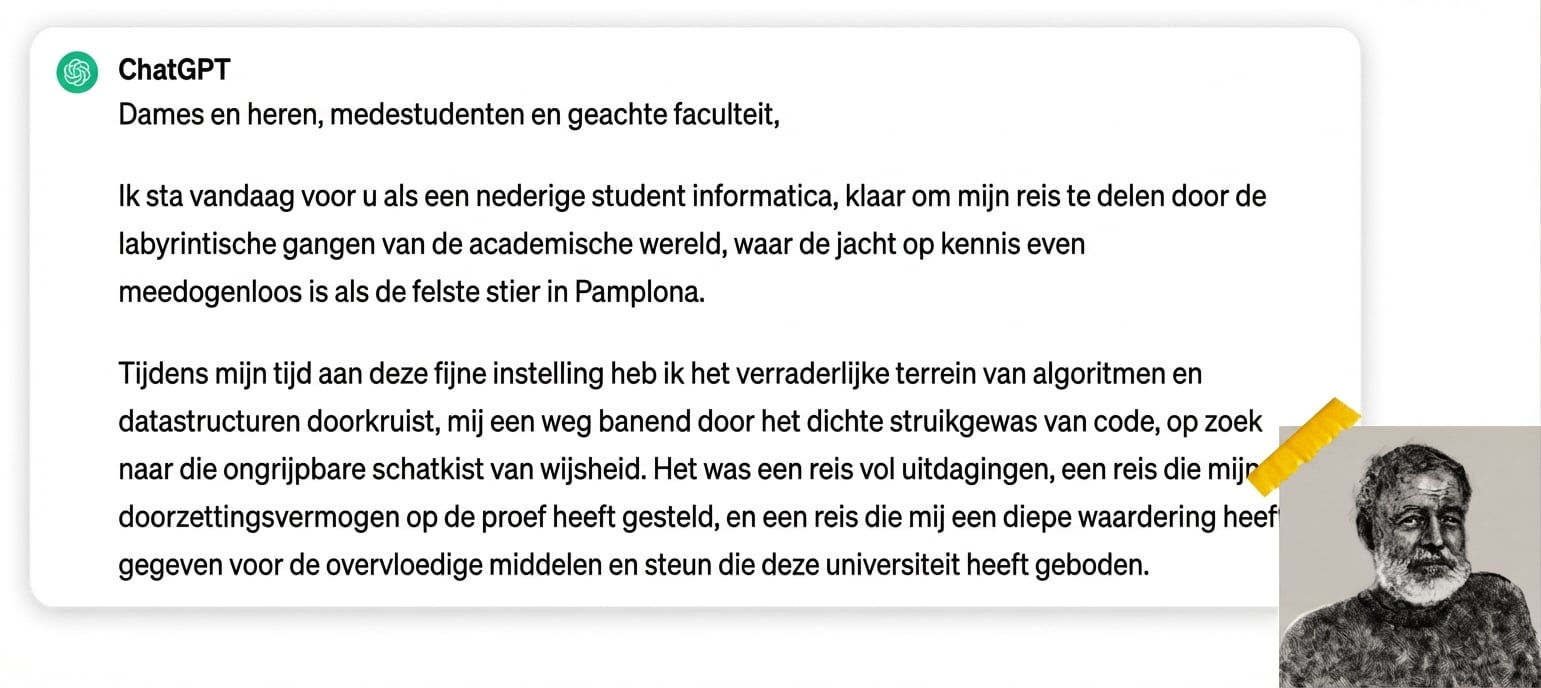This screenshot has width=1541, height=688.
Task: Click the green ChatGPT logo icon
Action: [x=77, y=71]
